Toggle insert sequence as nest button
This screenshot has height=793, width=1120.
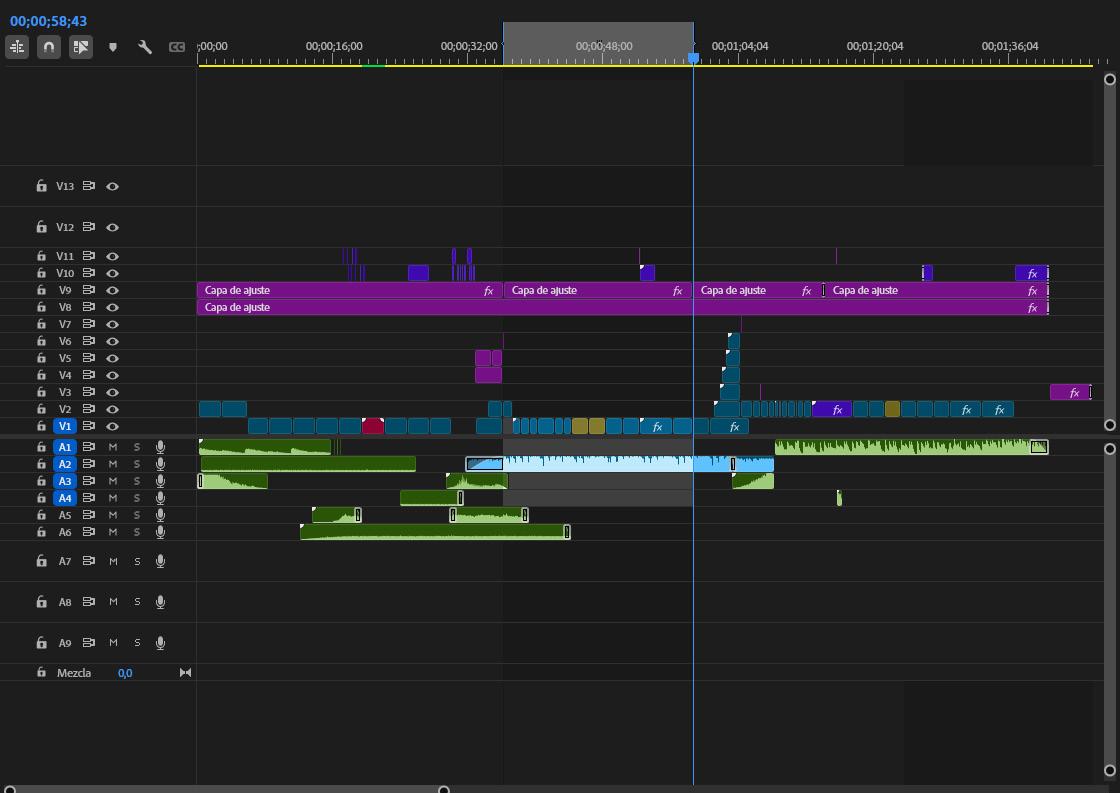click(17, 47)
